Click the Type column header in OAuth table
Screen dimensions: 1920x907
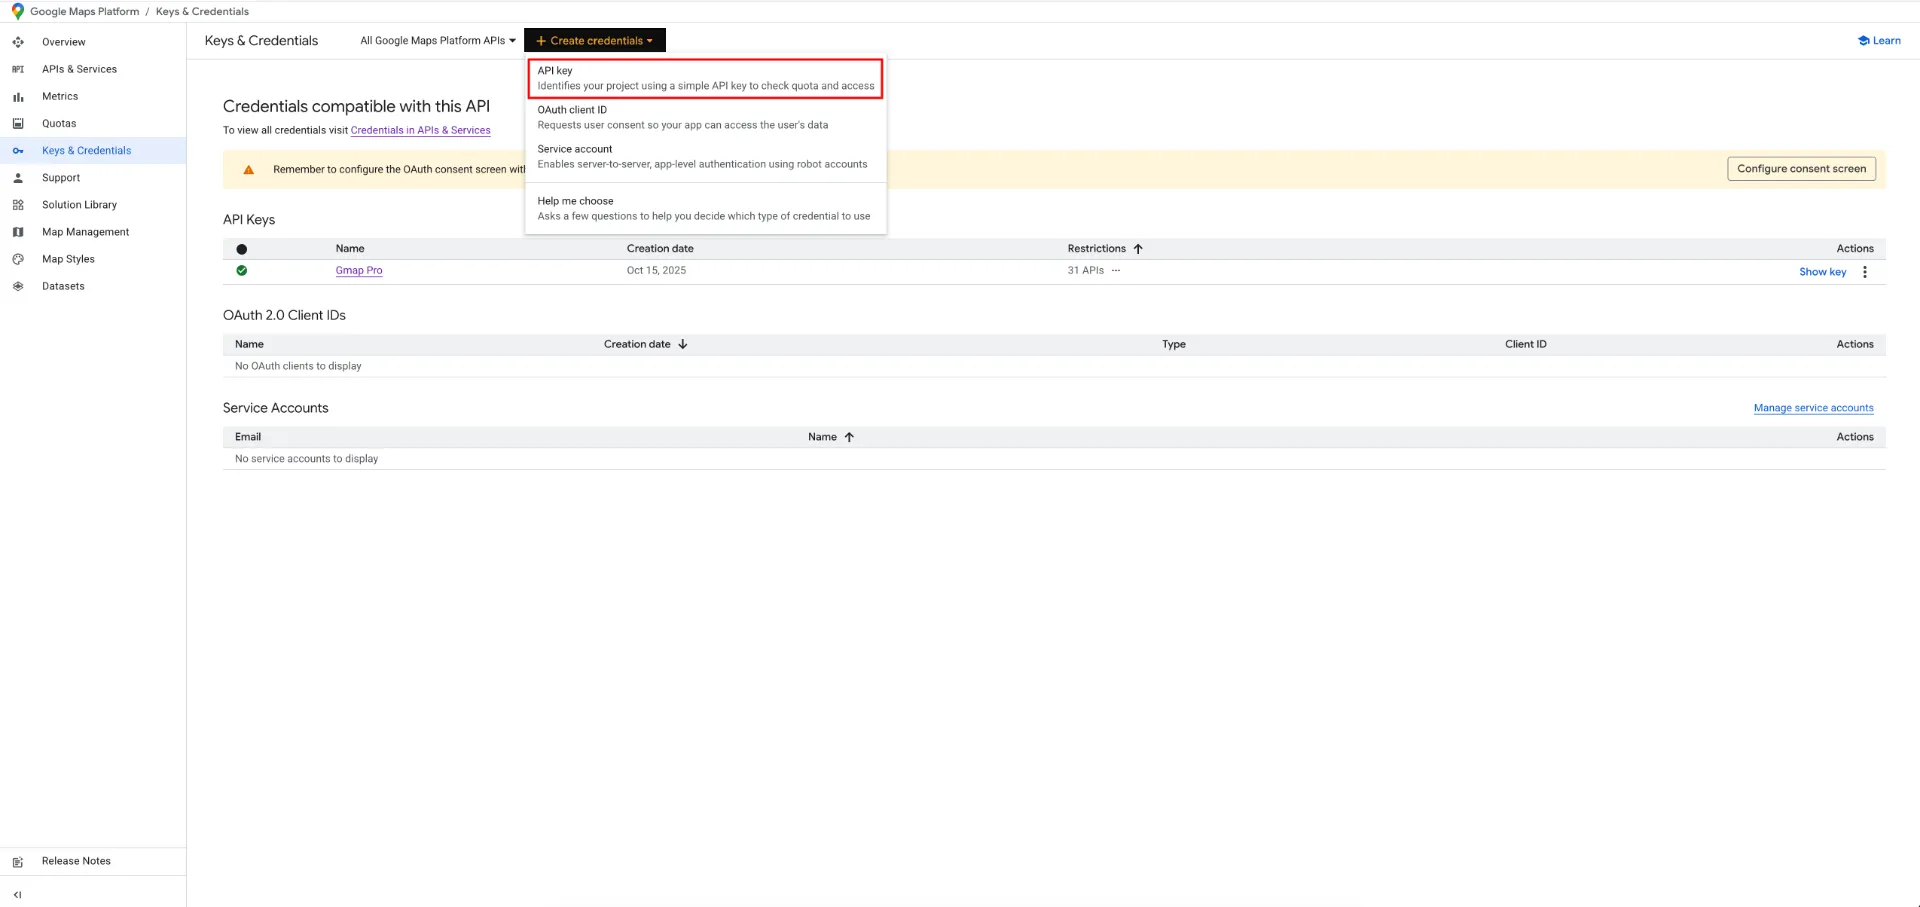pyautogui.click(x=1173, y=344)
